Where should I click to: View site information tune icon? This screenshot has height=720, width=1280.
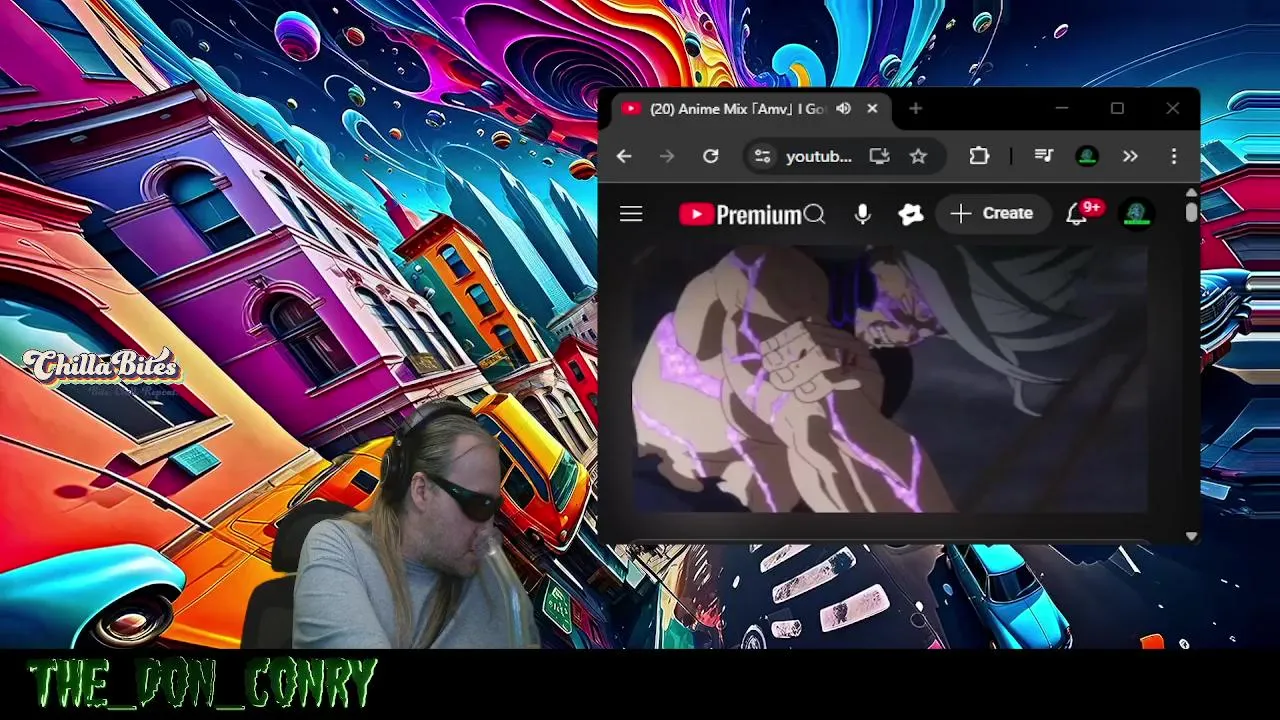[763, 156]
